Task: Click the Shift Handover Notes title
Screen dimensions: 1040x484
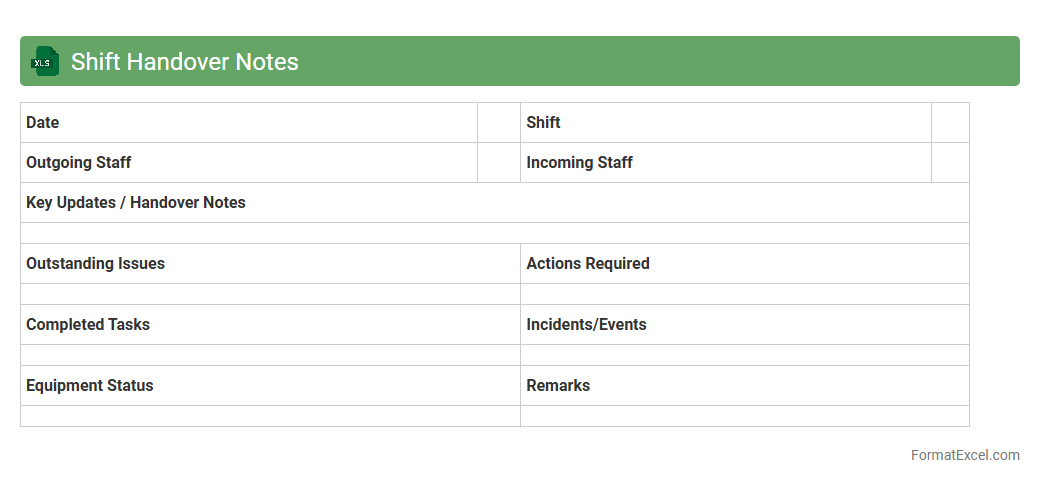Action: point(185,62)
